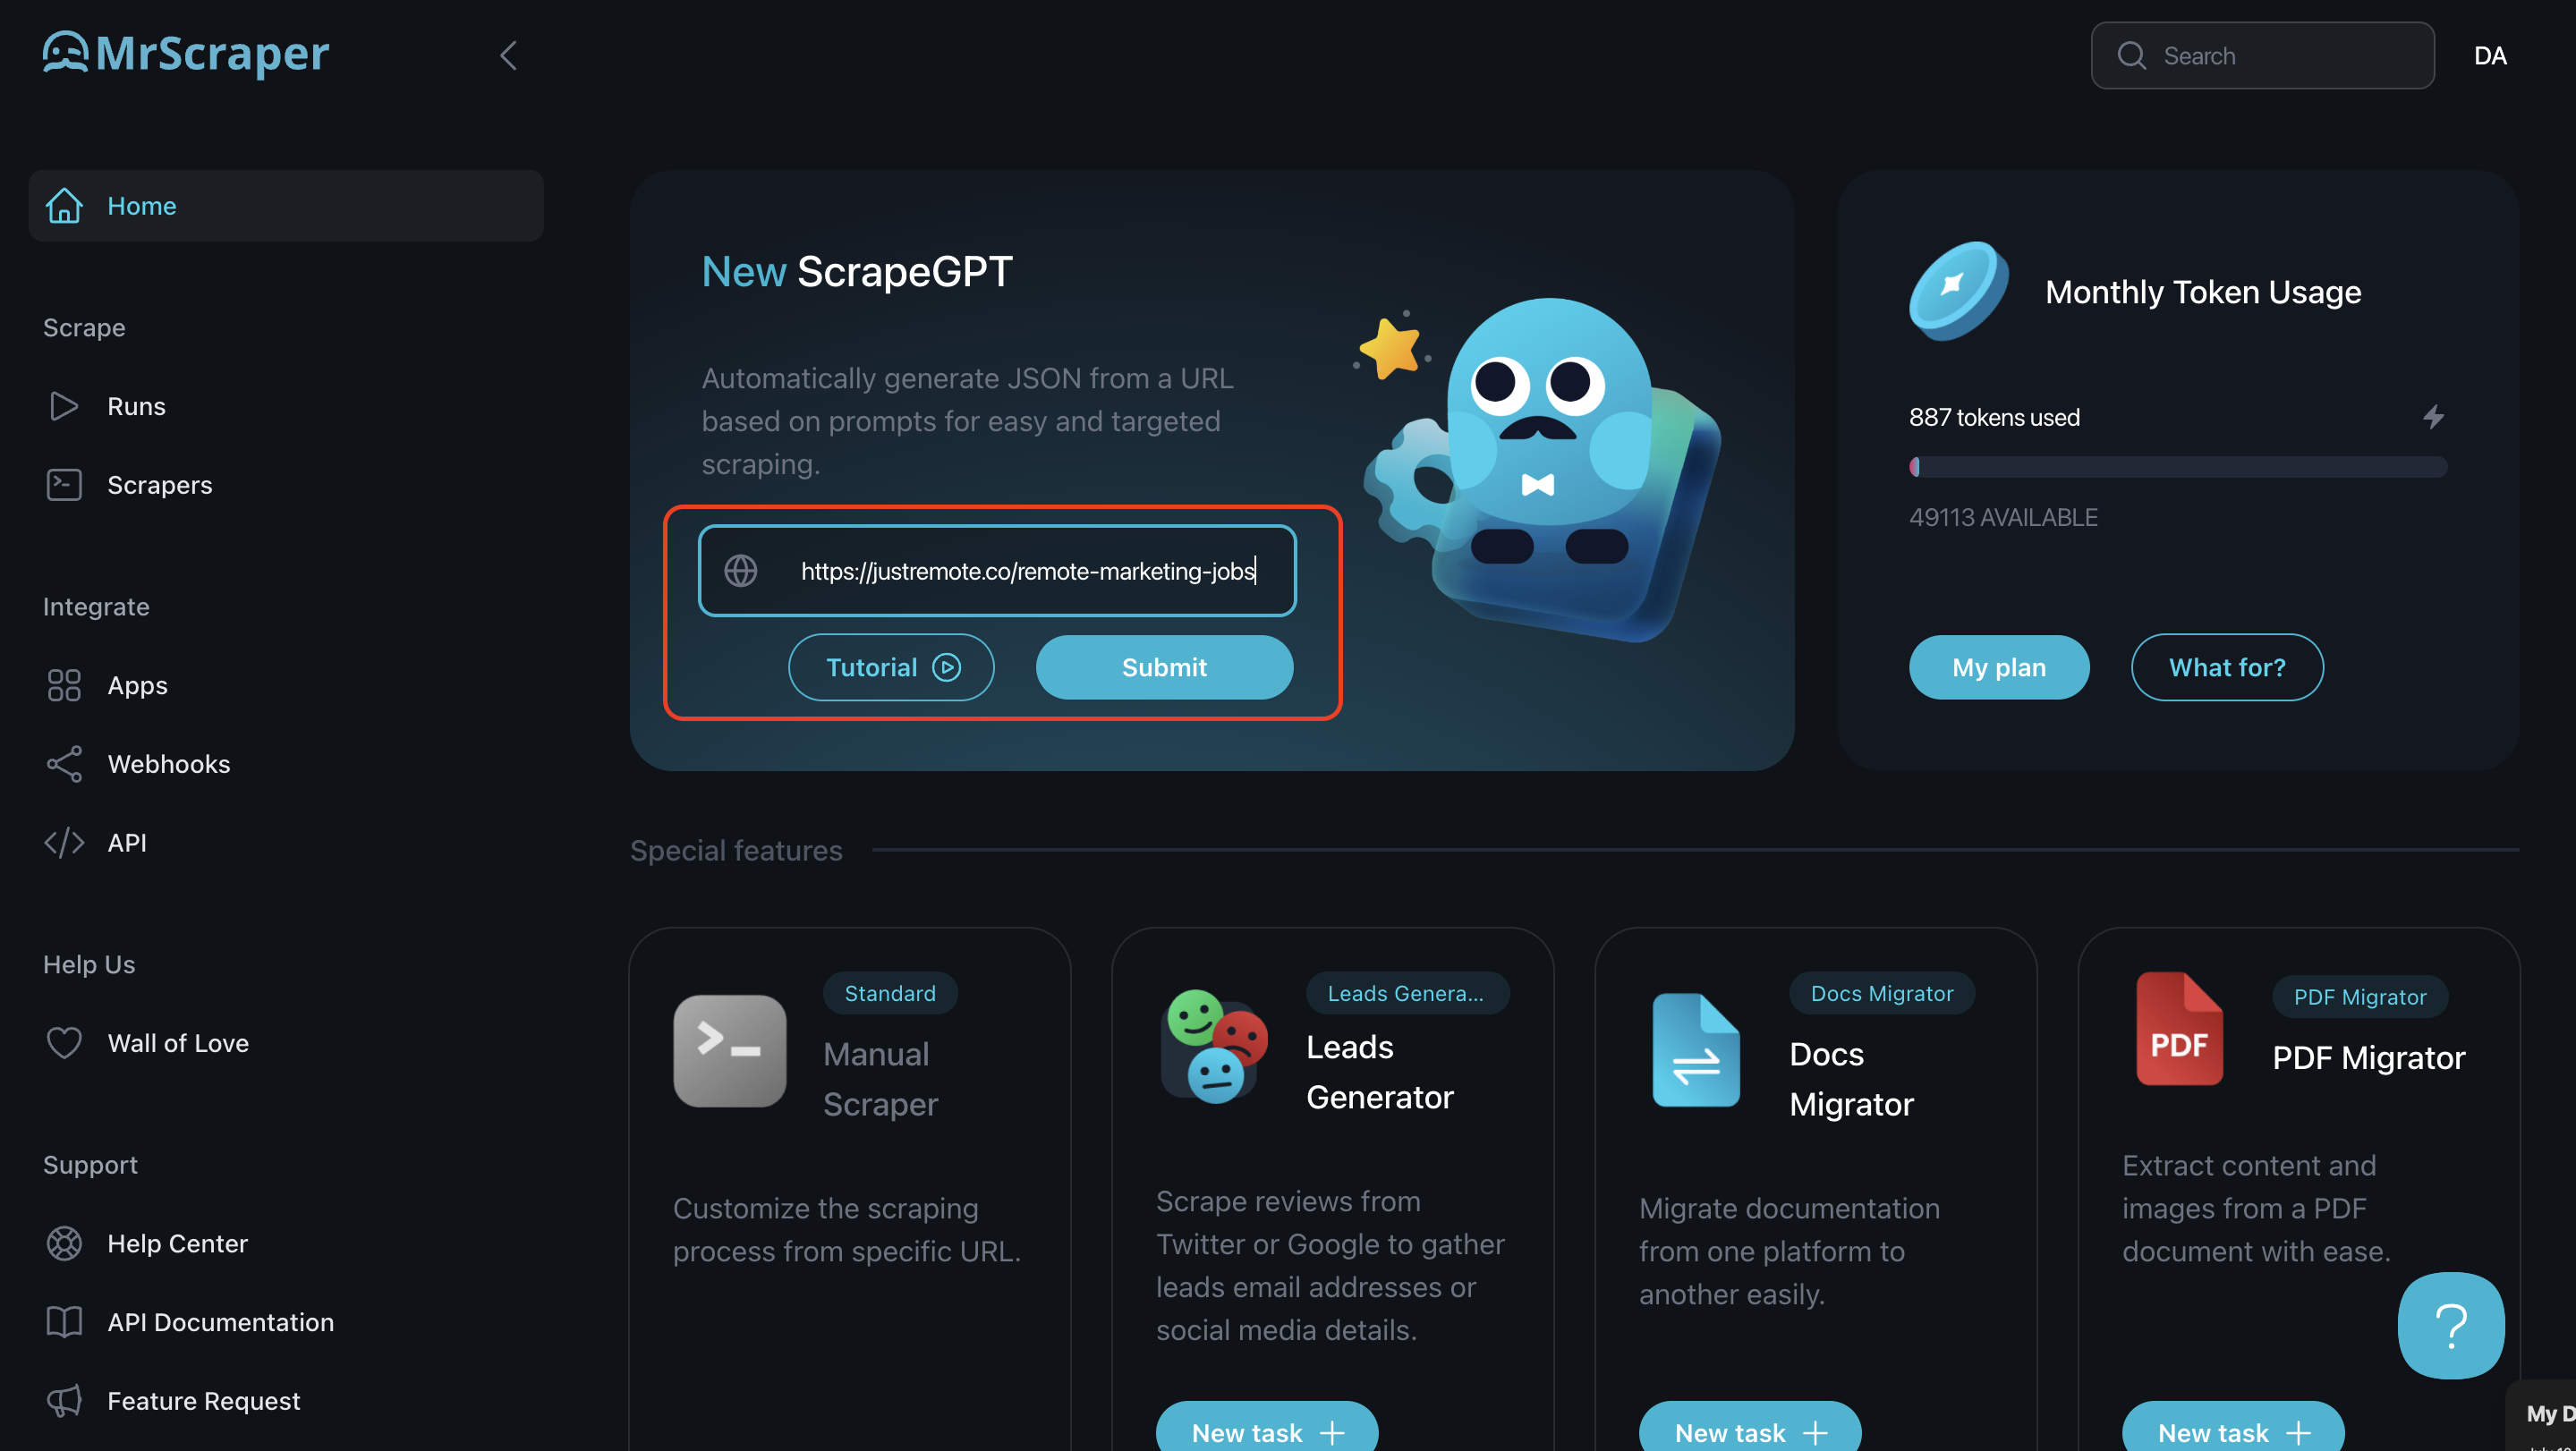Click Submit to run ScrapeGPT
Viewport: 2576px width, 1451px height.
(1164, 667)
